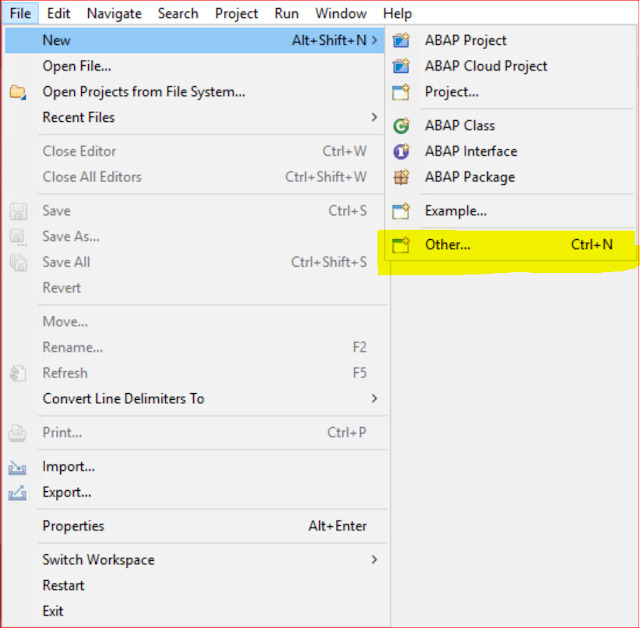Choose Print... from the menu
The width and height of the screenshot is (640, 628).
[194, 433]
